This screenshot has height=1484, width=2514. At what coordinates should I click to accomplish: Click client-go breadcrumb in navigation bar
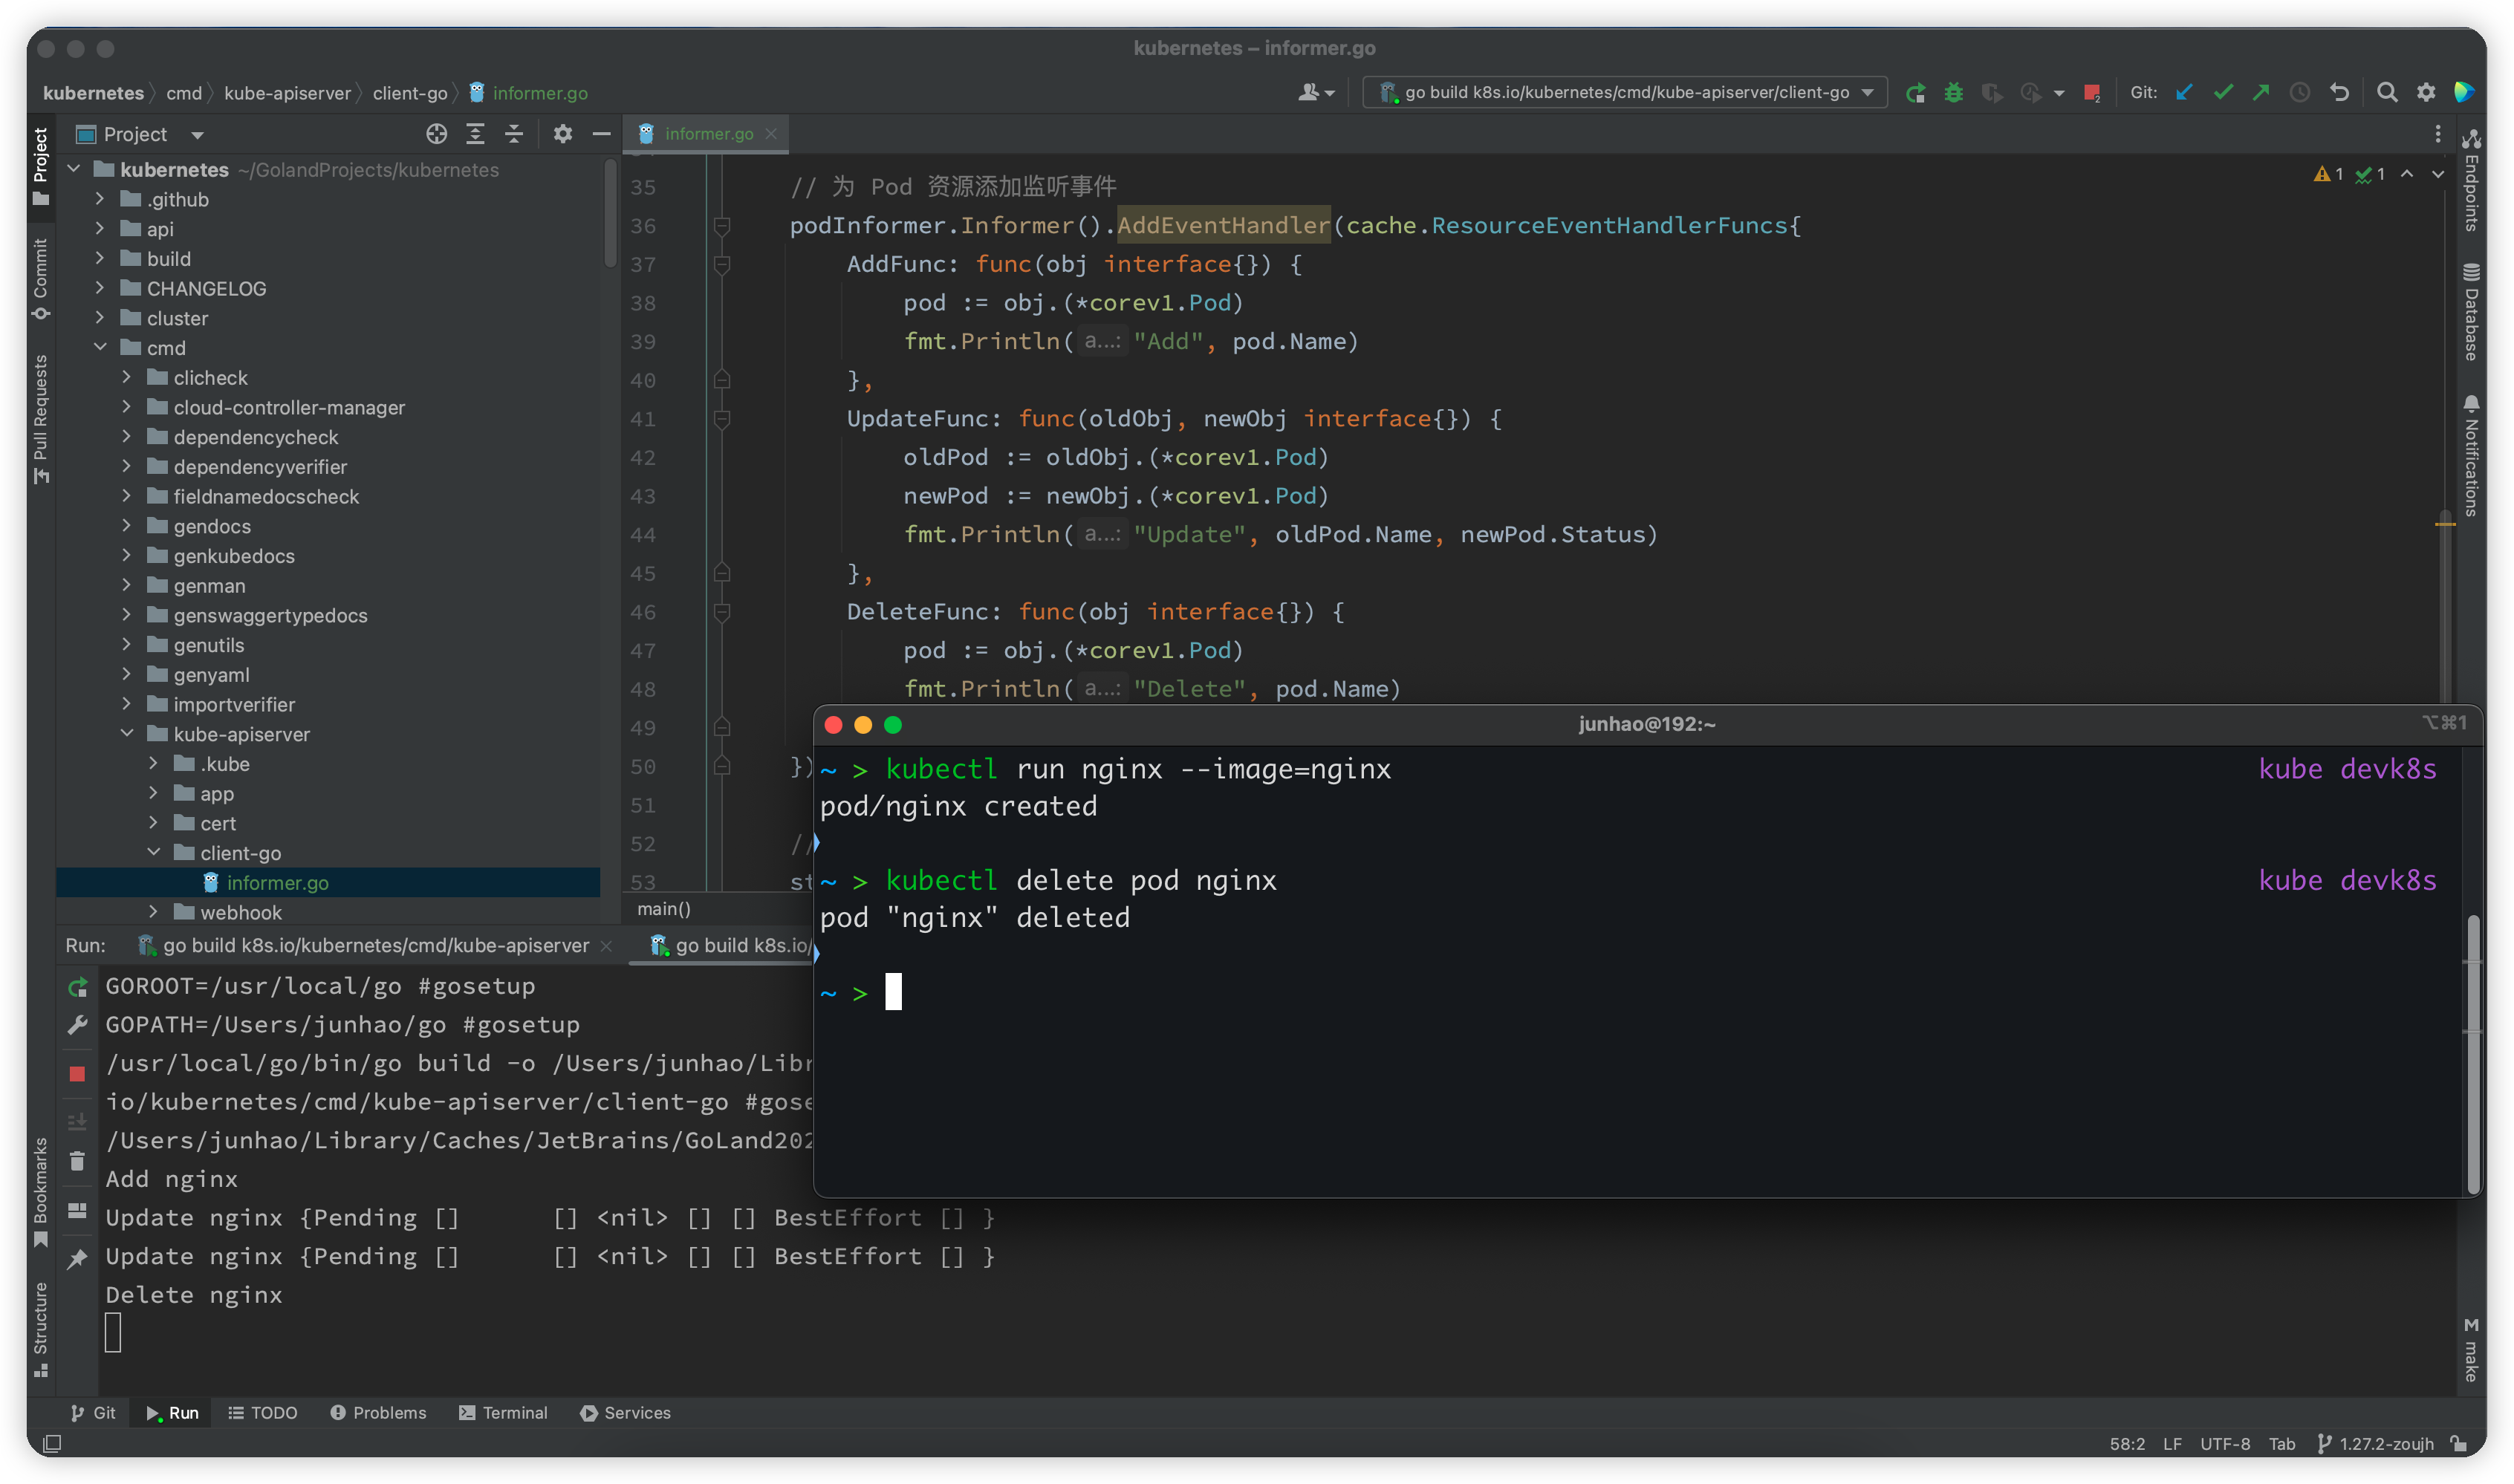click(x=410, y=93)
